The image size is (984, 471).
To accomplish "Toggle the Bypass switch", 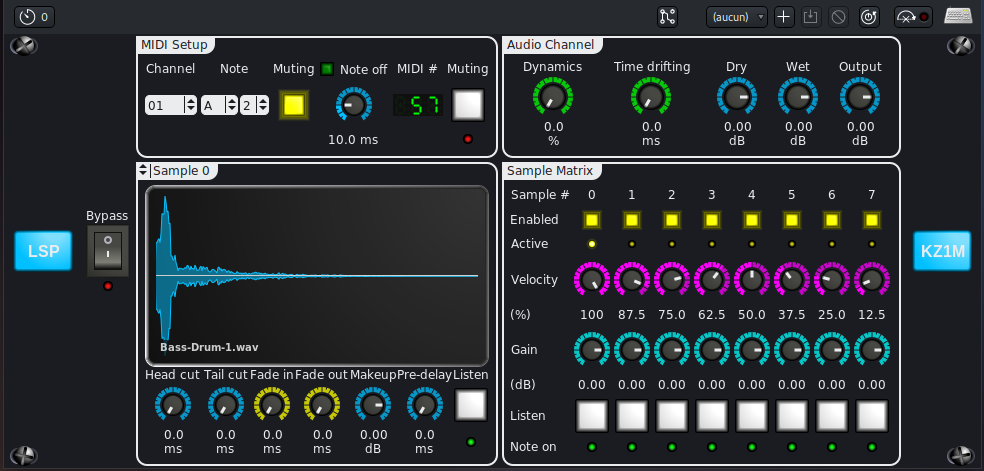I will [107, 250].
